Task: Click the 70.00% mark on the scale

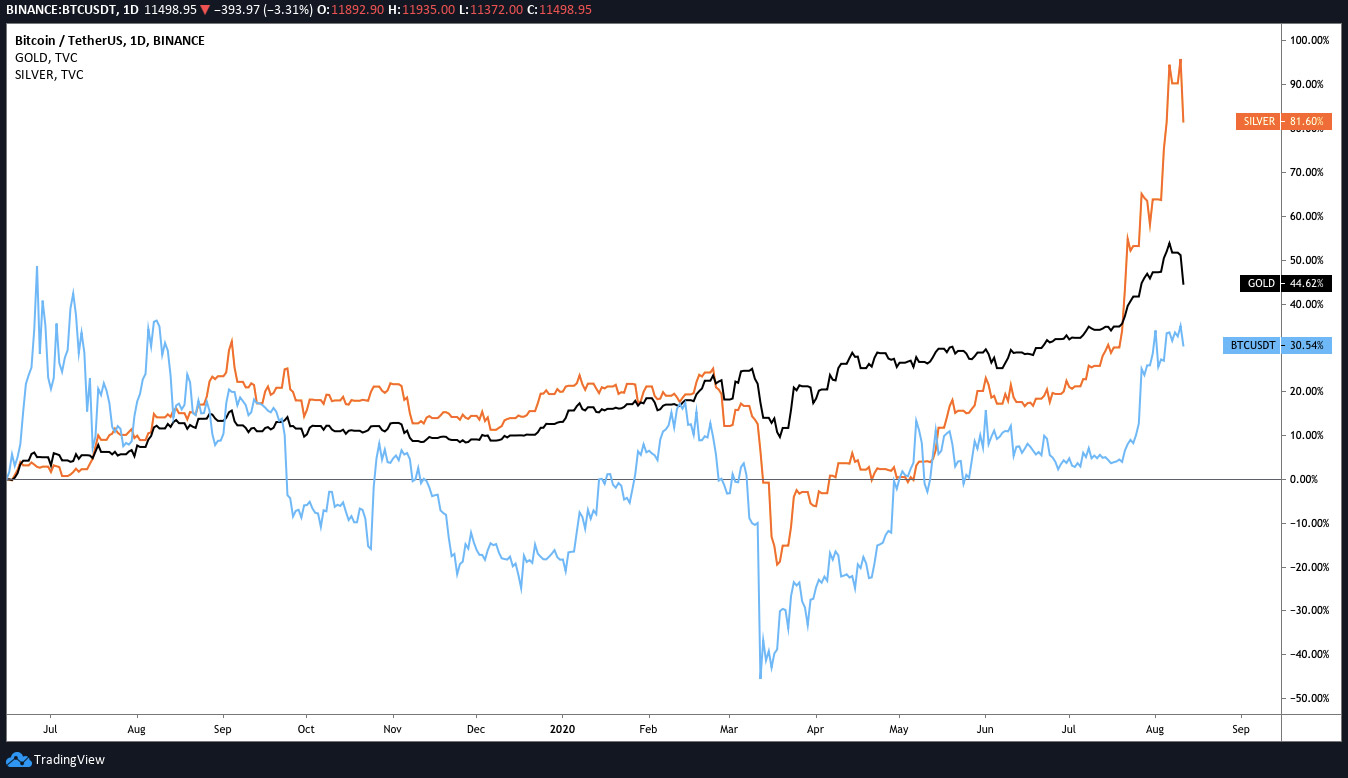Action: (1309, 172)
